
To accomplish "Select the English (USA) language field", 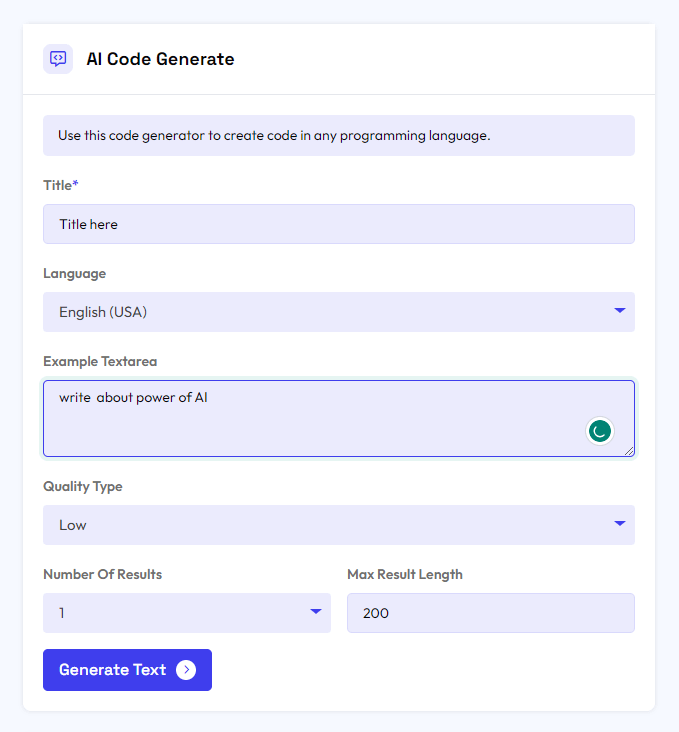I will [320, 312].
